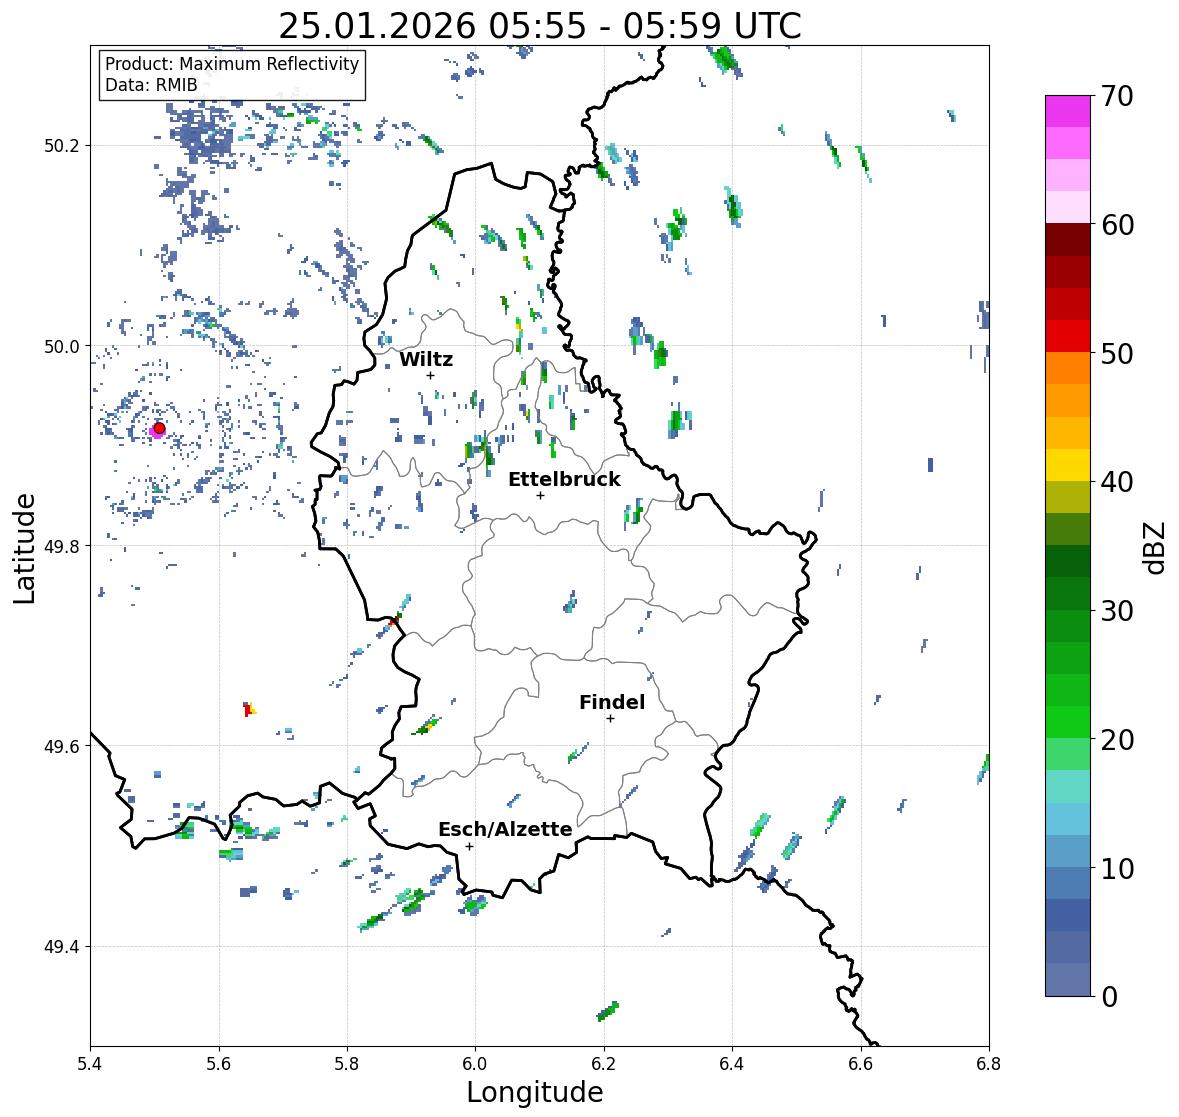
Task: Click the dBZ colorbar label
Action: pos(1155,547)
